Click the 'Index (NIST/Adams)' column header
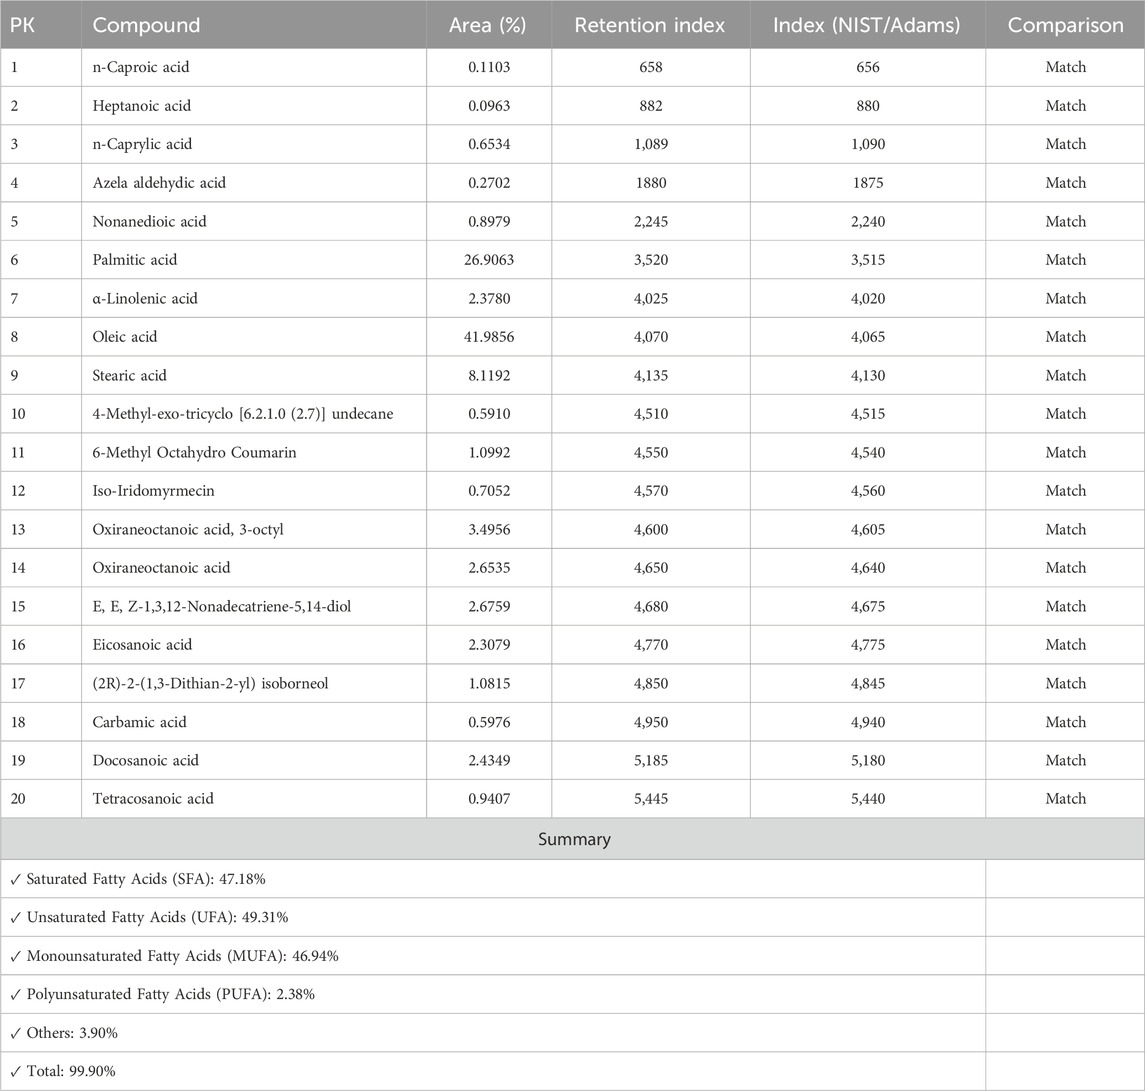1145x1091 pixels. click(x=867, y=25)
